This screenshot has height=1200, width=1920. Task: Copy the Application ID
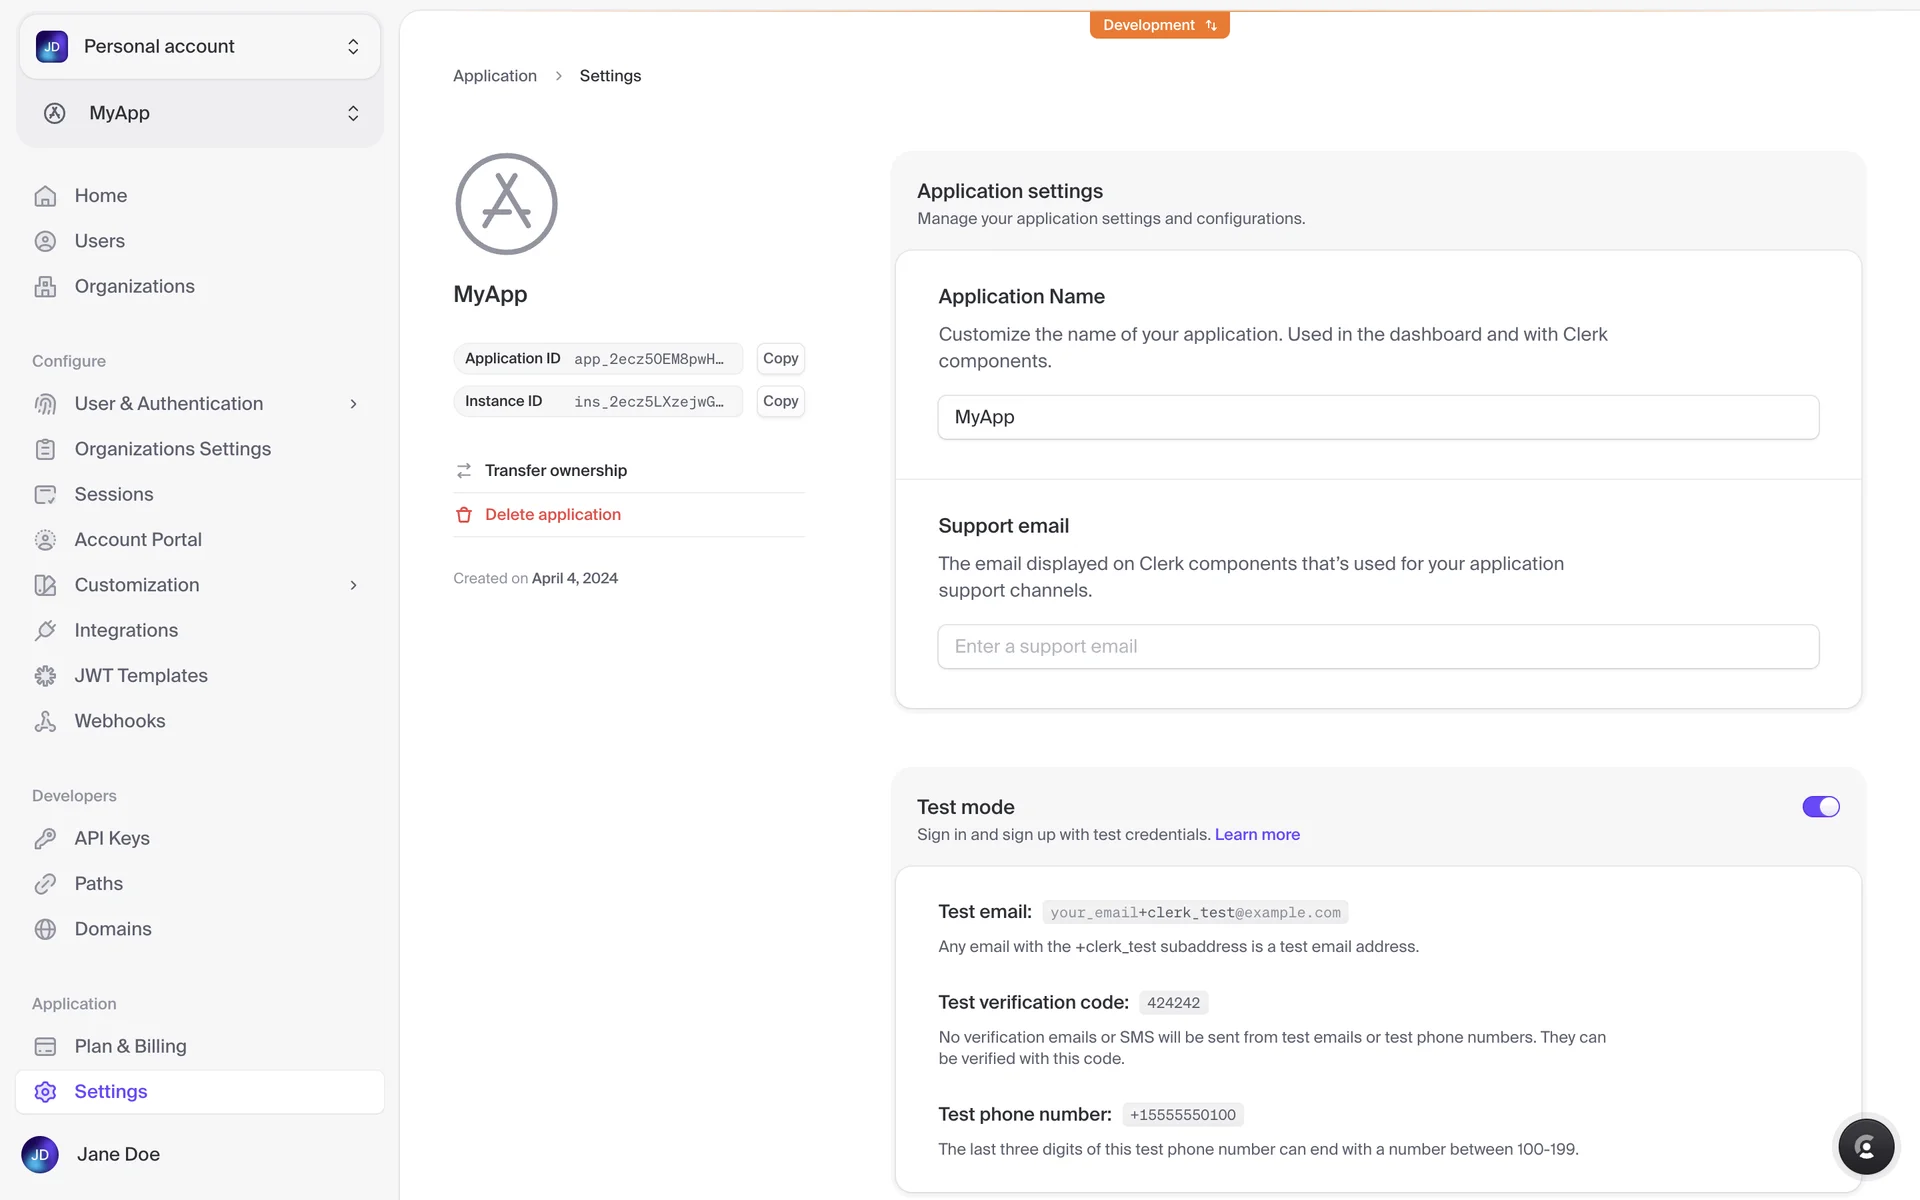780,358
